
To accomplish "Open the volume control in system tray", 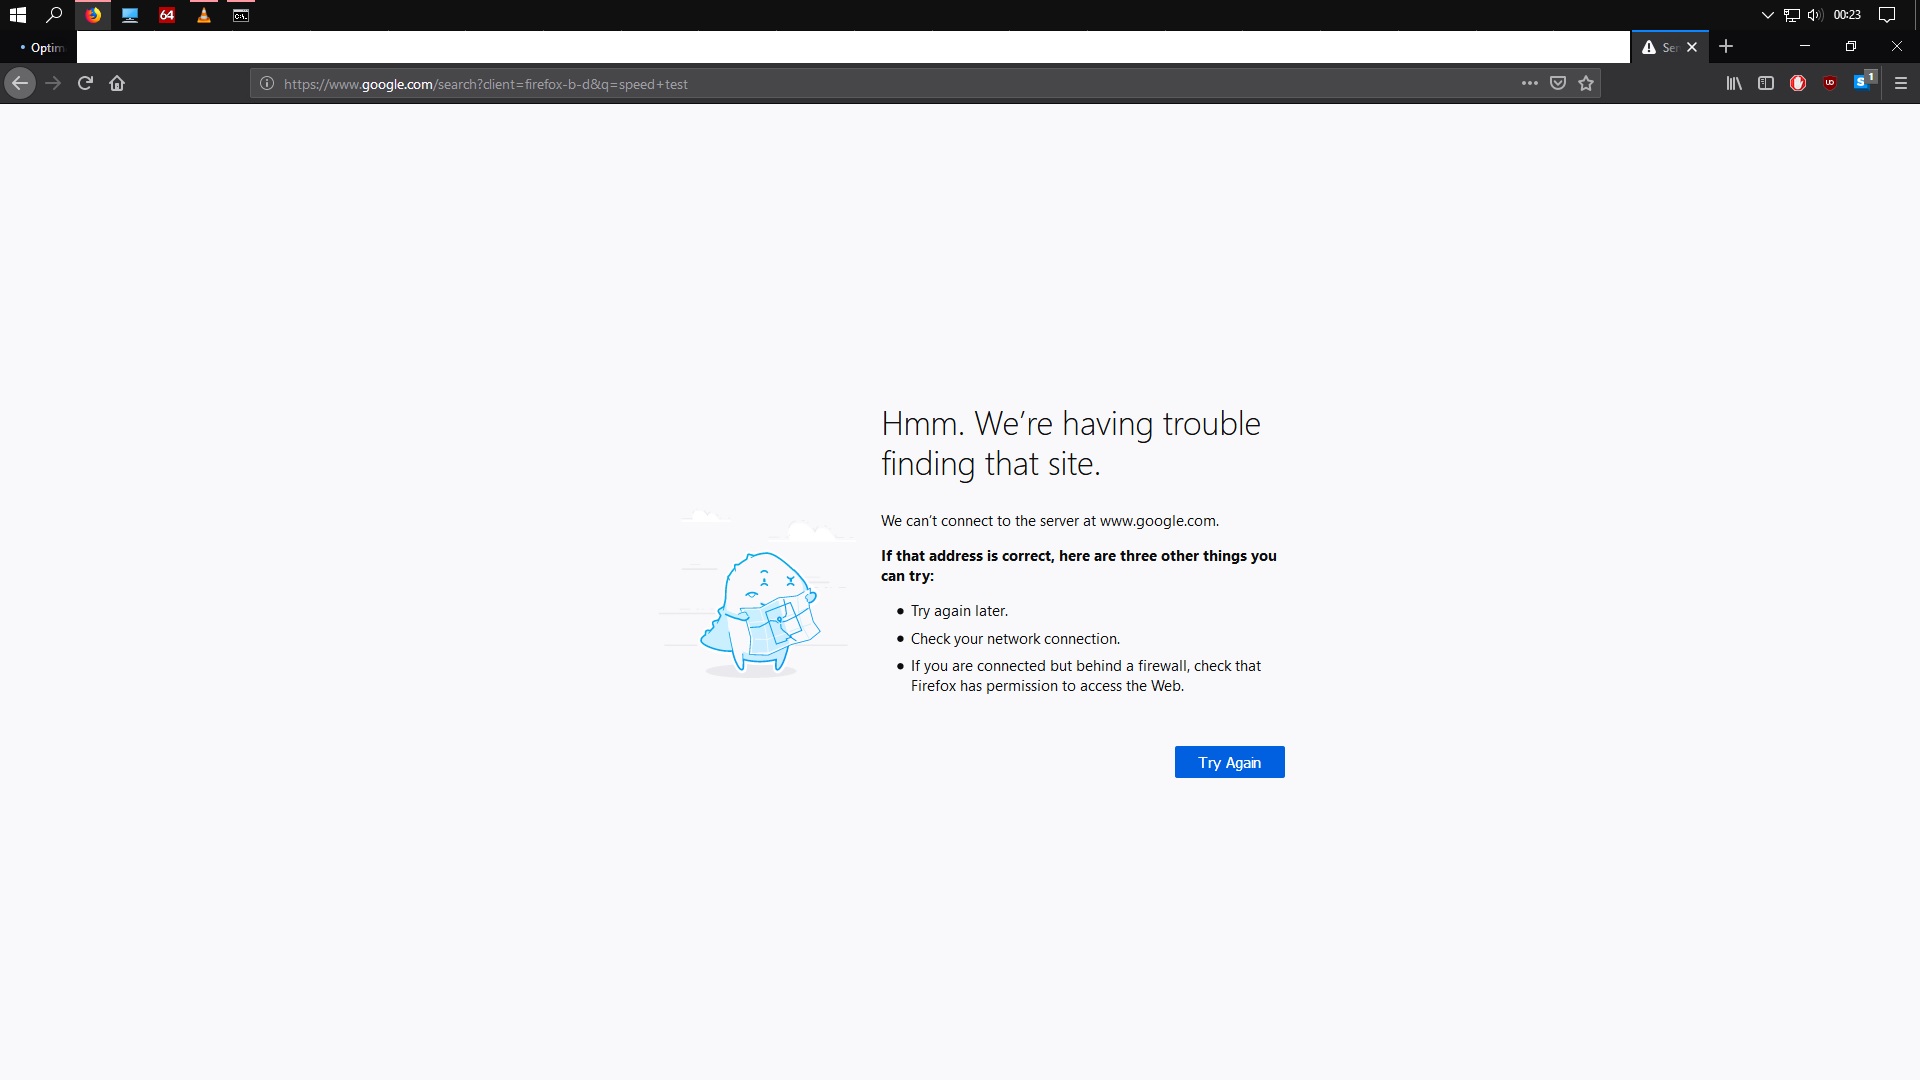I will coord(1815,15).
